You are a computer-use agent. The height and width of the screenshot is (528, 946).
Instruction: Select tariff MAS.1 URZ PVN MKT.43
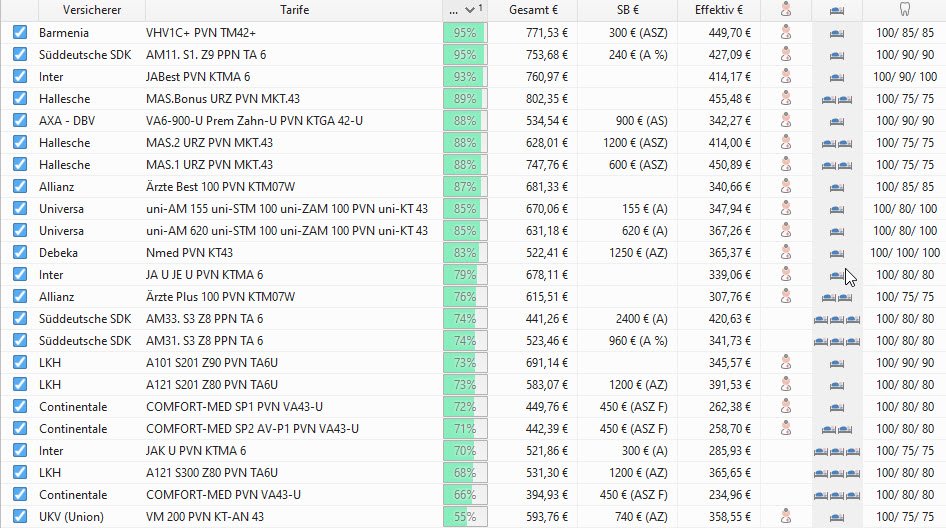coord(209,165)
